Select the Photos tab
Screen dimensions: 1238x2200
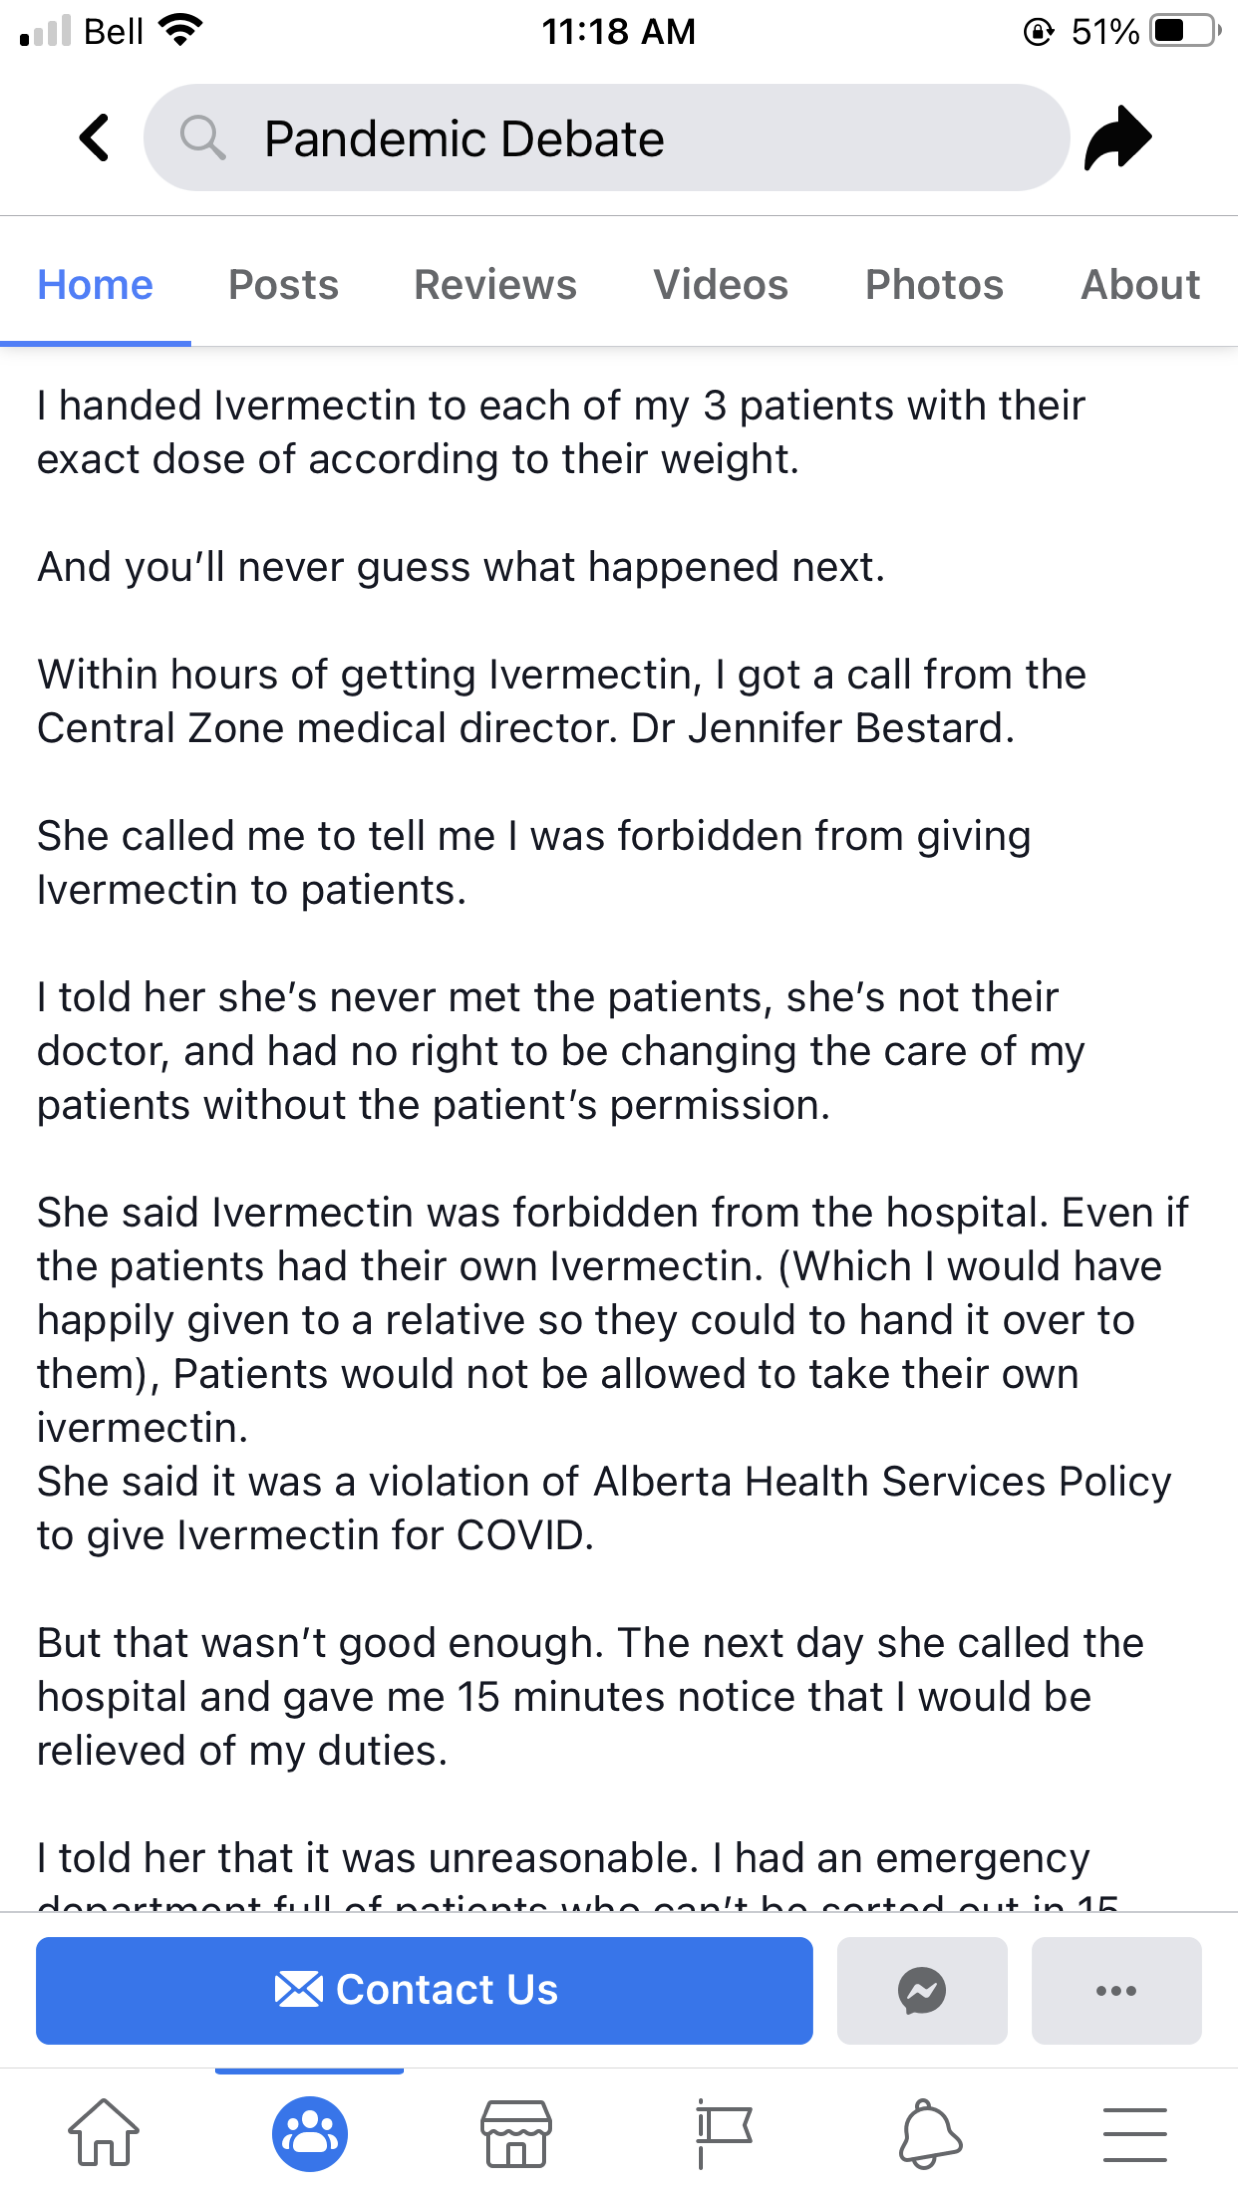(933, 285)
